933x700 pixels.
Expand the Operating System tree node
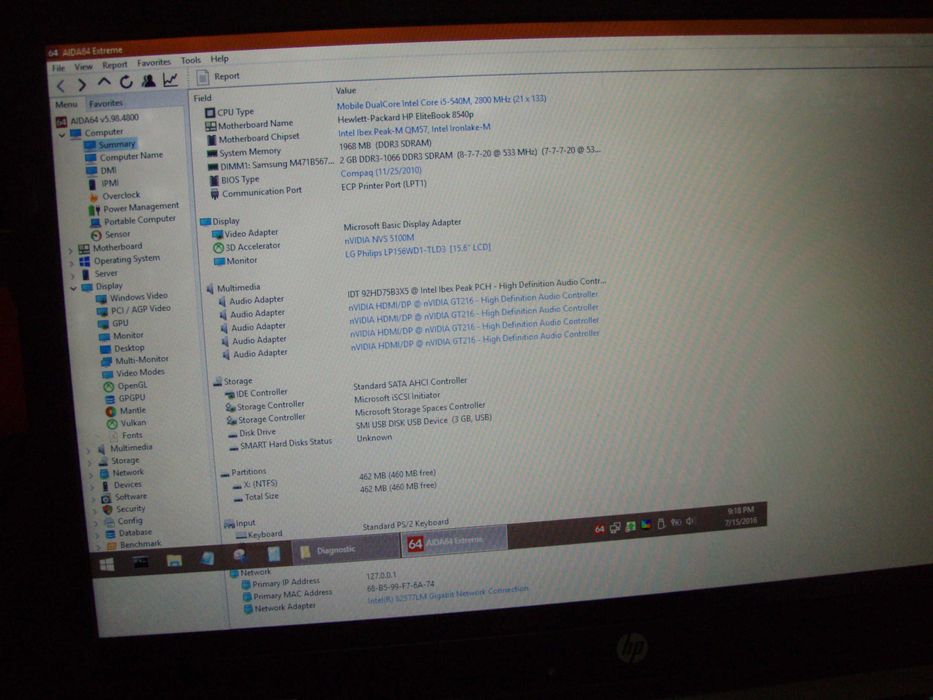[x=72, y=263]
